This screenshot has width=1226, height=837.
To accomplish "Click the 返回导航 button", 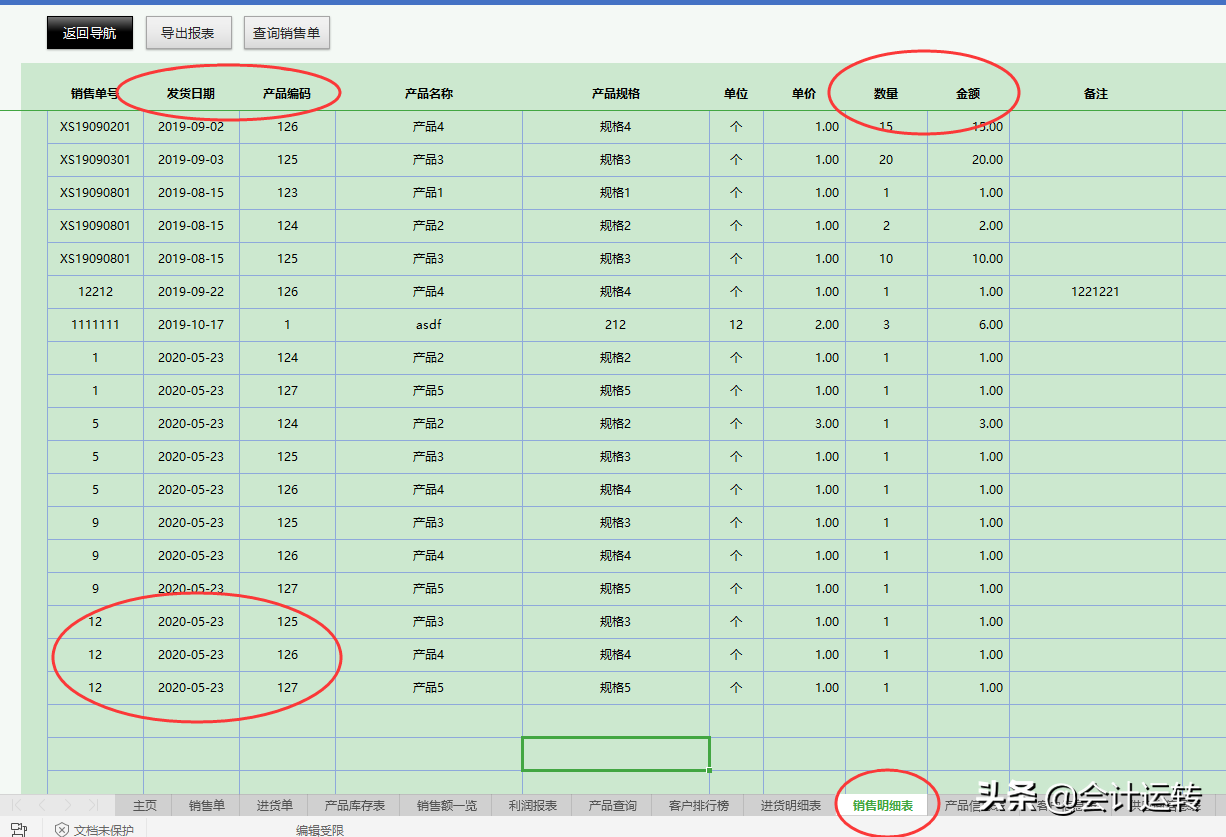I will point(89,33).
